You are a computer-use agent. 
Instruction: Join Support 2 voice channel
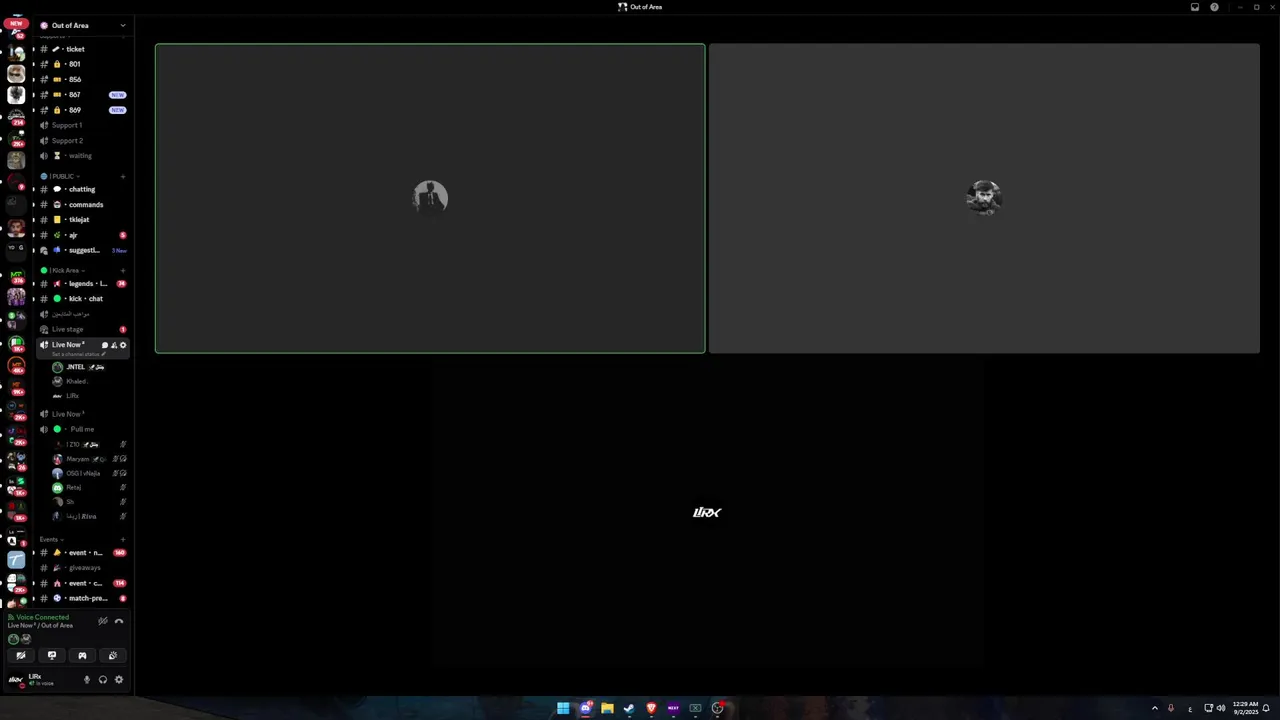(x=84, y=140)
